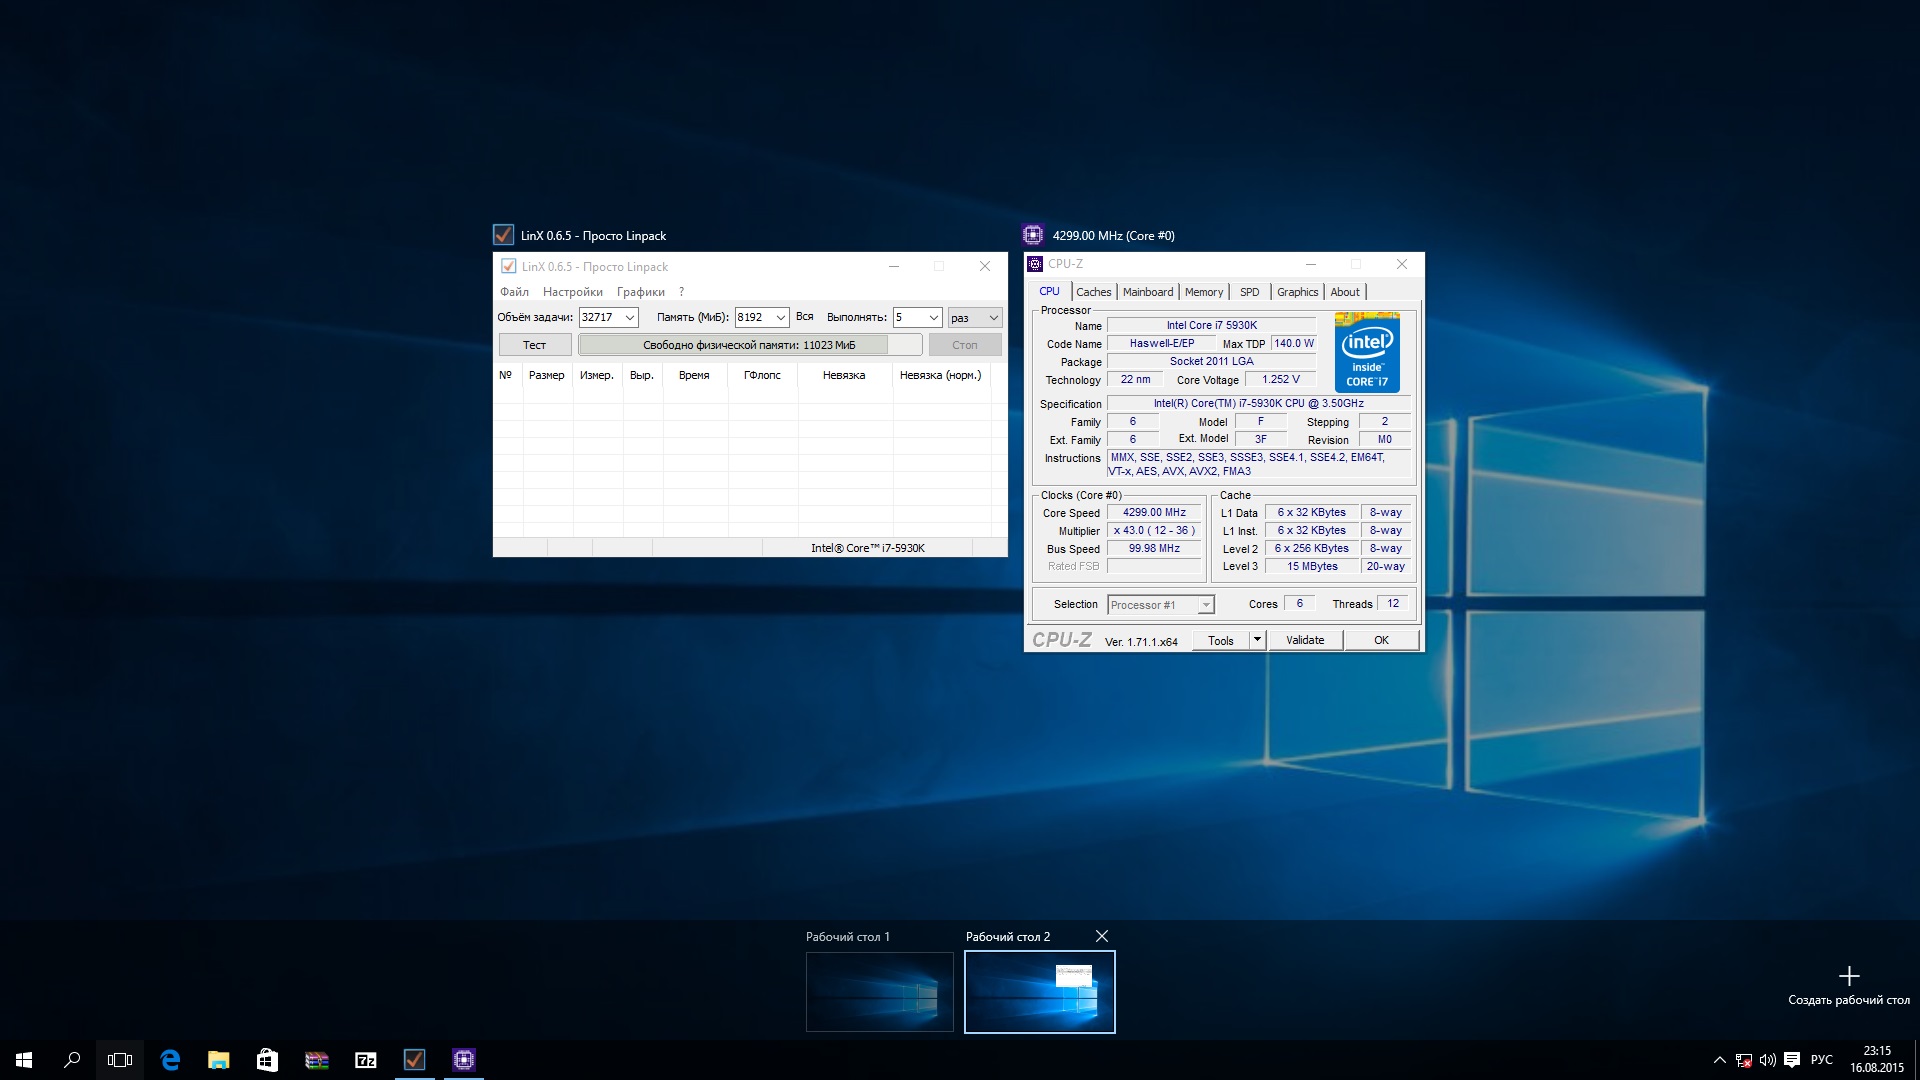1920x1080 pixels.
Task: Click the Task View taskbar button
Action: coord(120,1060)
